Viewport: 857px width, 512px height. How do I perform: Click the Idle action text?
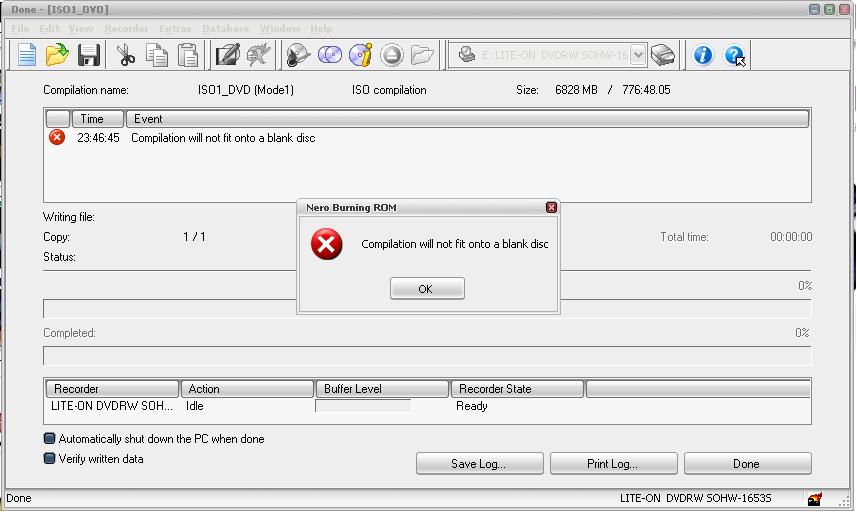coord(195,406)
